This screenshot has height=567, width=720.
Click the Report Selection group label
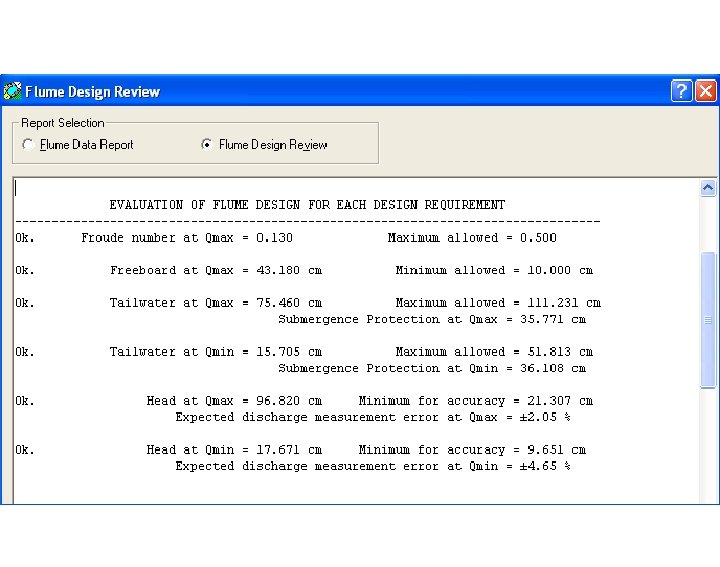63,123
